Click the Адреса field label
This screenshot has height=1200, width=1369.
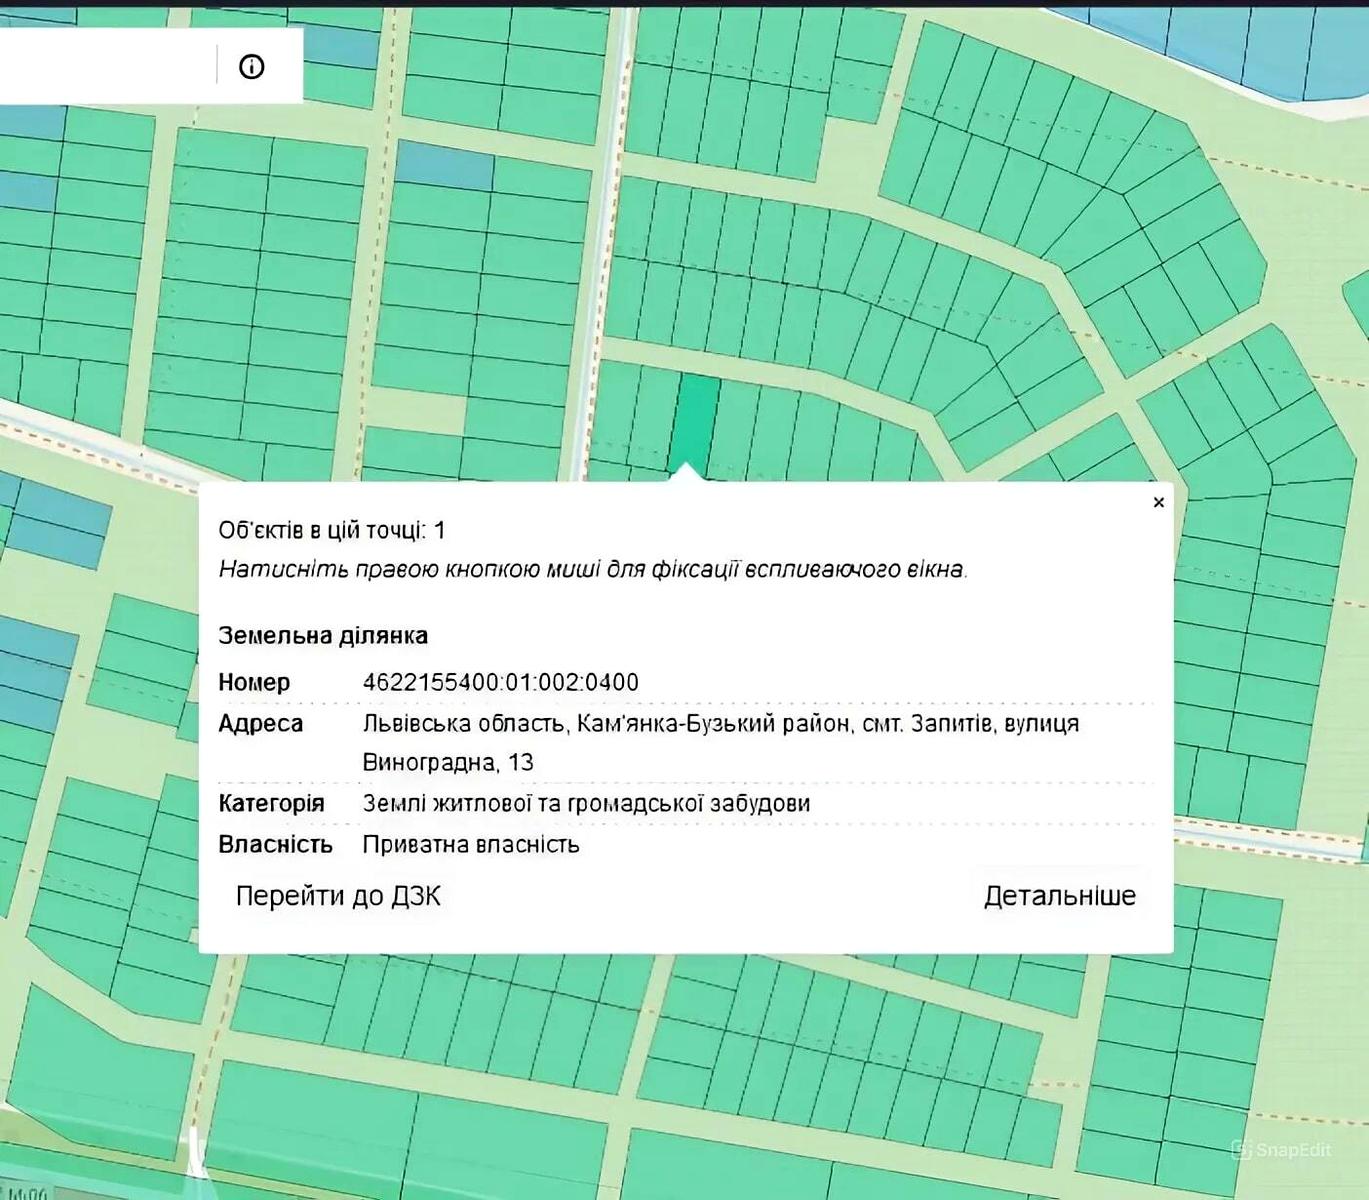[260, 723]
